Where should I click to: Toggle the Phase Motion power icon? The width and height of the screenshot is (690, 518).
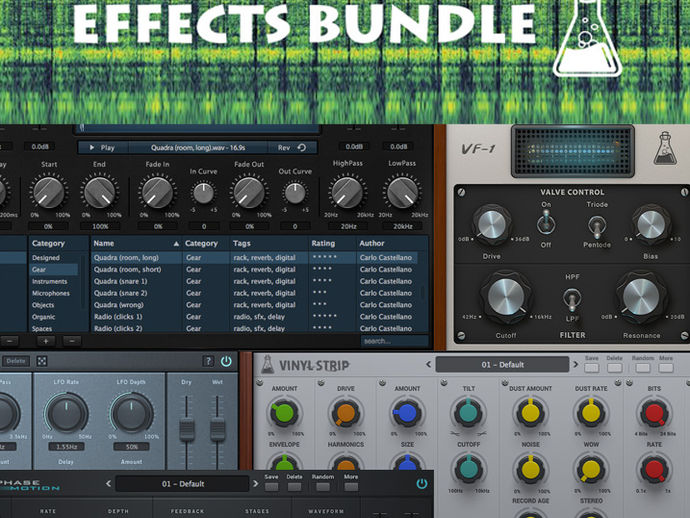pyautogui.click(x=422, y=484)
